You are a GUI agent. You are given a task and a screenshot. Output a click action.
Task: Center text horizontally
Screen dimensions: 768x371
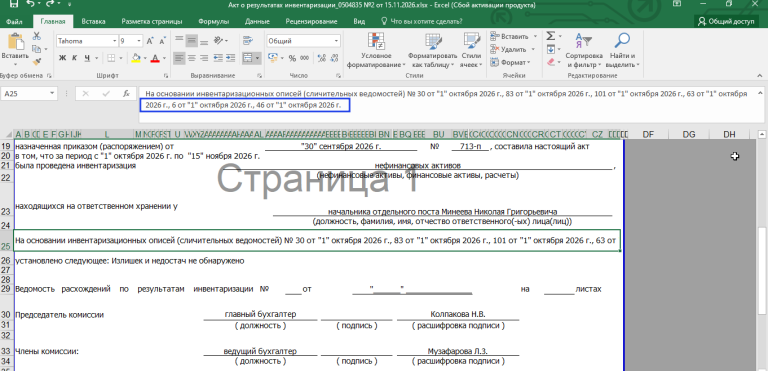tap(192, 58)
